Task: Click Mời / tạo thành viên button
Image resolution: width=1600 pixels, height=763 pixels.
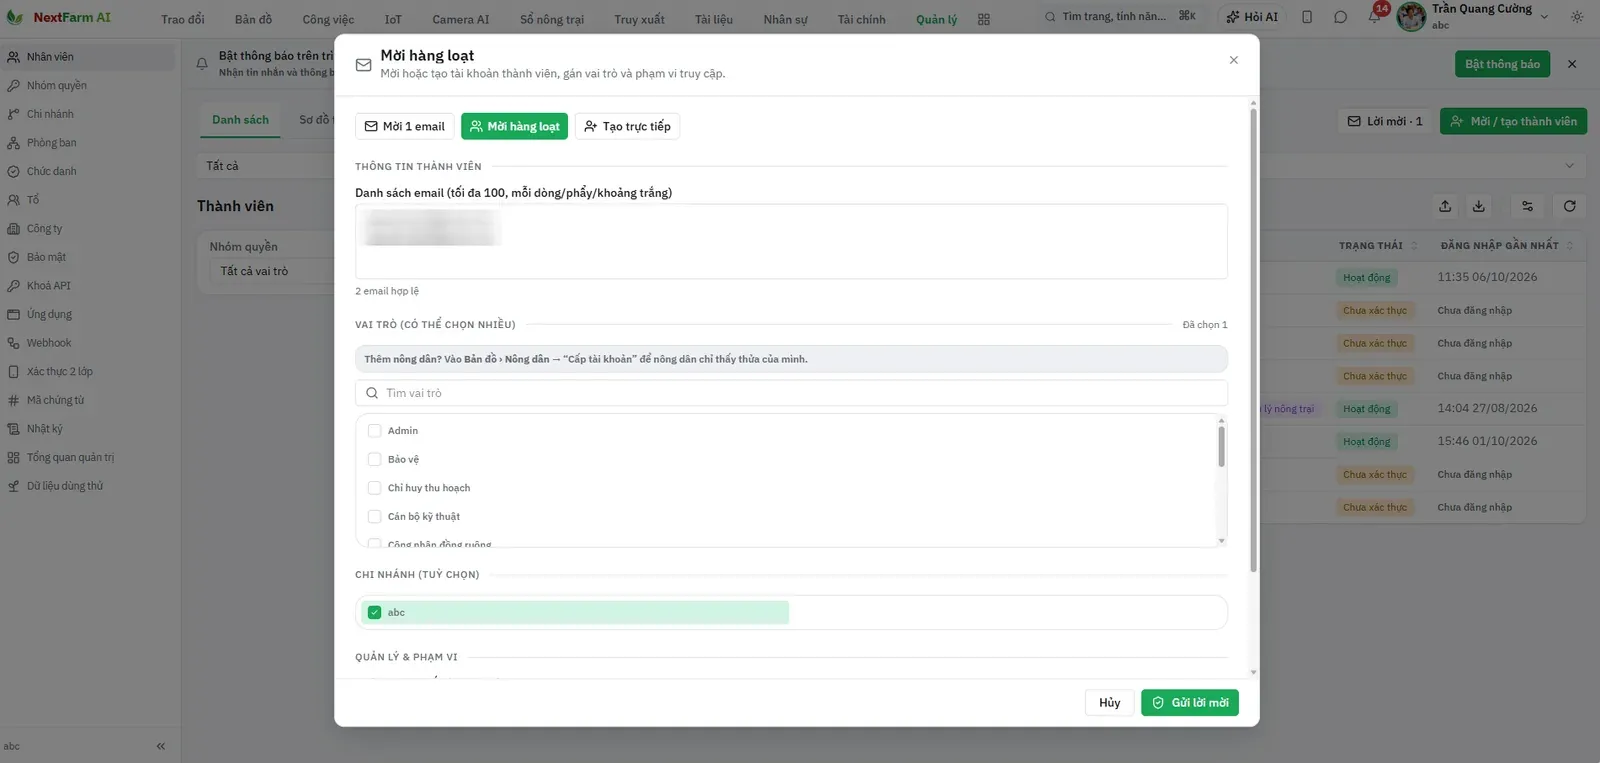Action: [x=1513, y=121]
